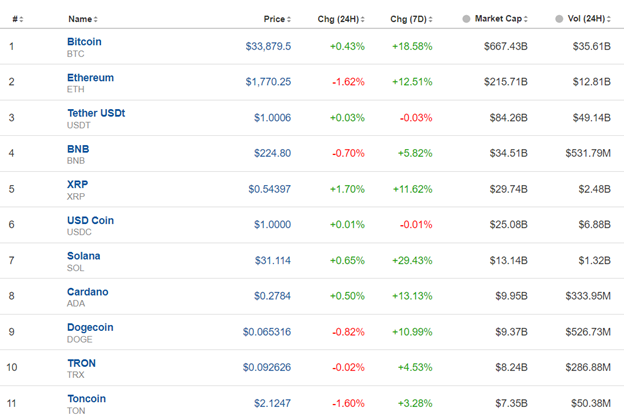The width and height of the screenshot is (624, 415).
Task: Select Dogecoin 7D change +10.99%
Action: point(412,332)
